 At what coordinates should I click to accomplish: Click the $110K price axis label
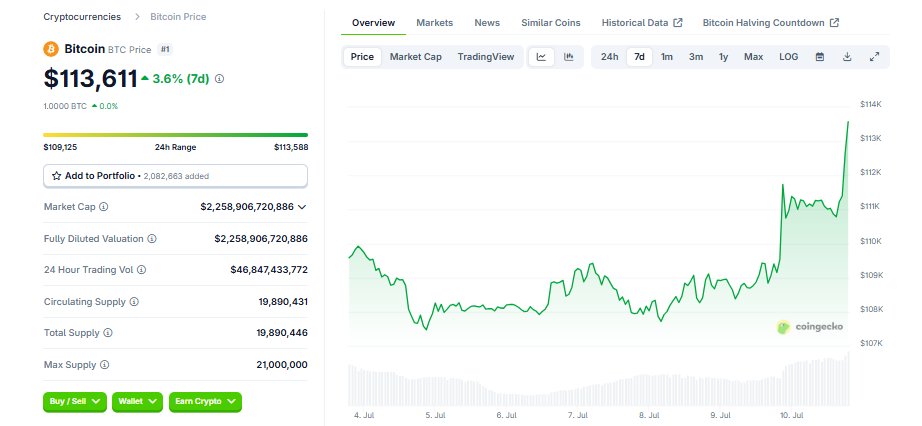click(x=870, y=241)
